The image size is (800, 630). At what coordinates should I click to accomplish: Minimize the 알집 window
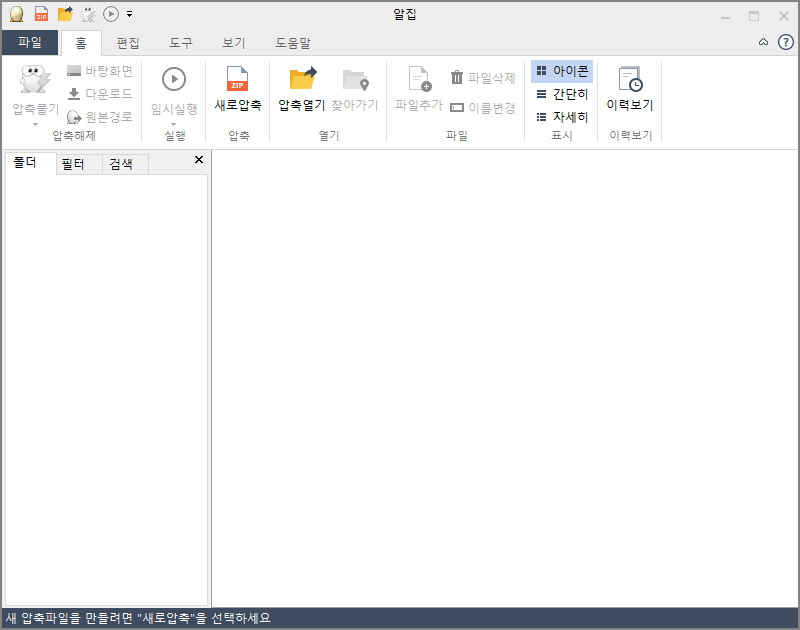725,16
